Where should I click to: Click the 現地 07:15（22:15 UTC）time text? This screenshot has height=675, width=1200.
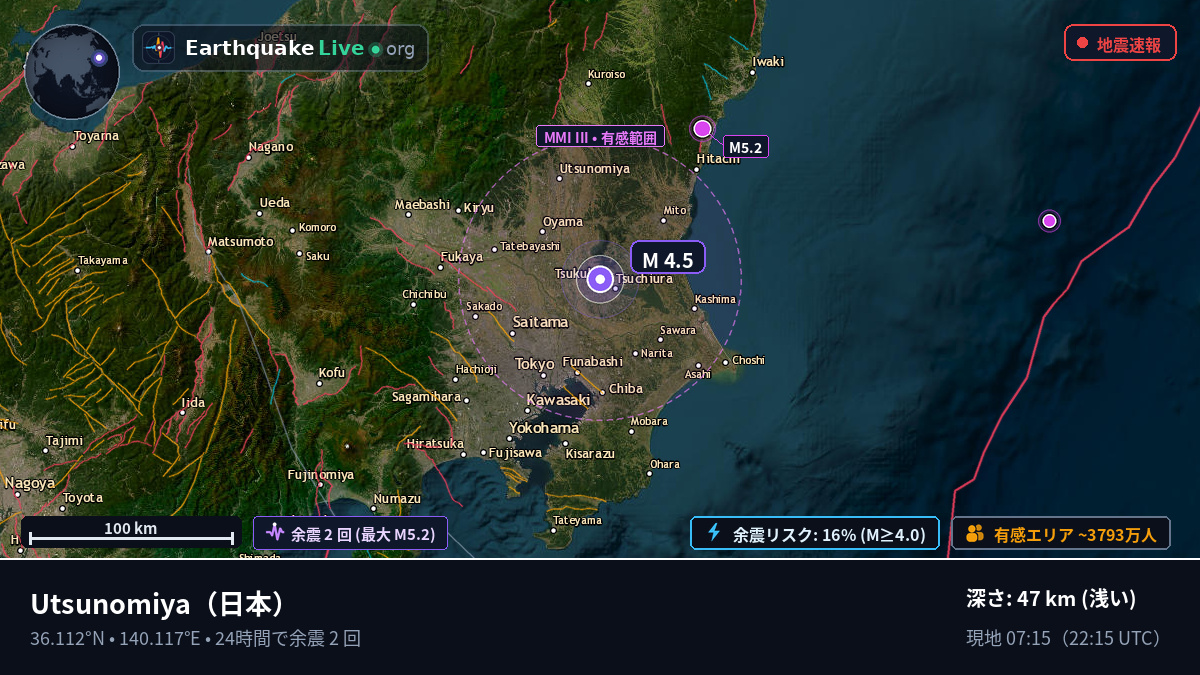[x=1066, y=638]
